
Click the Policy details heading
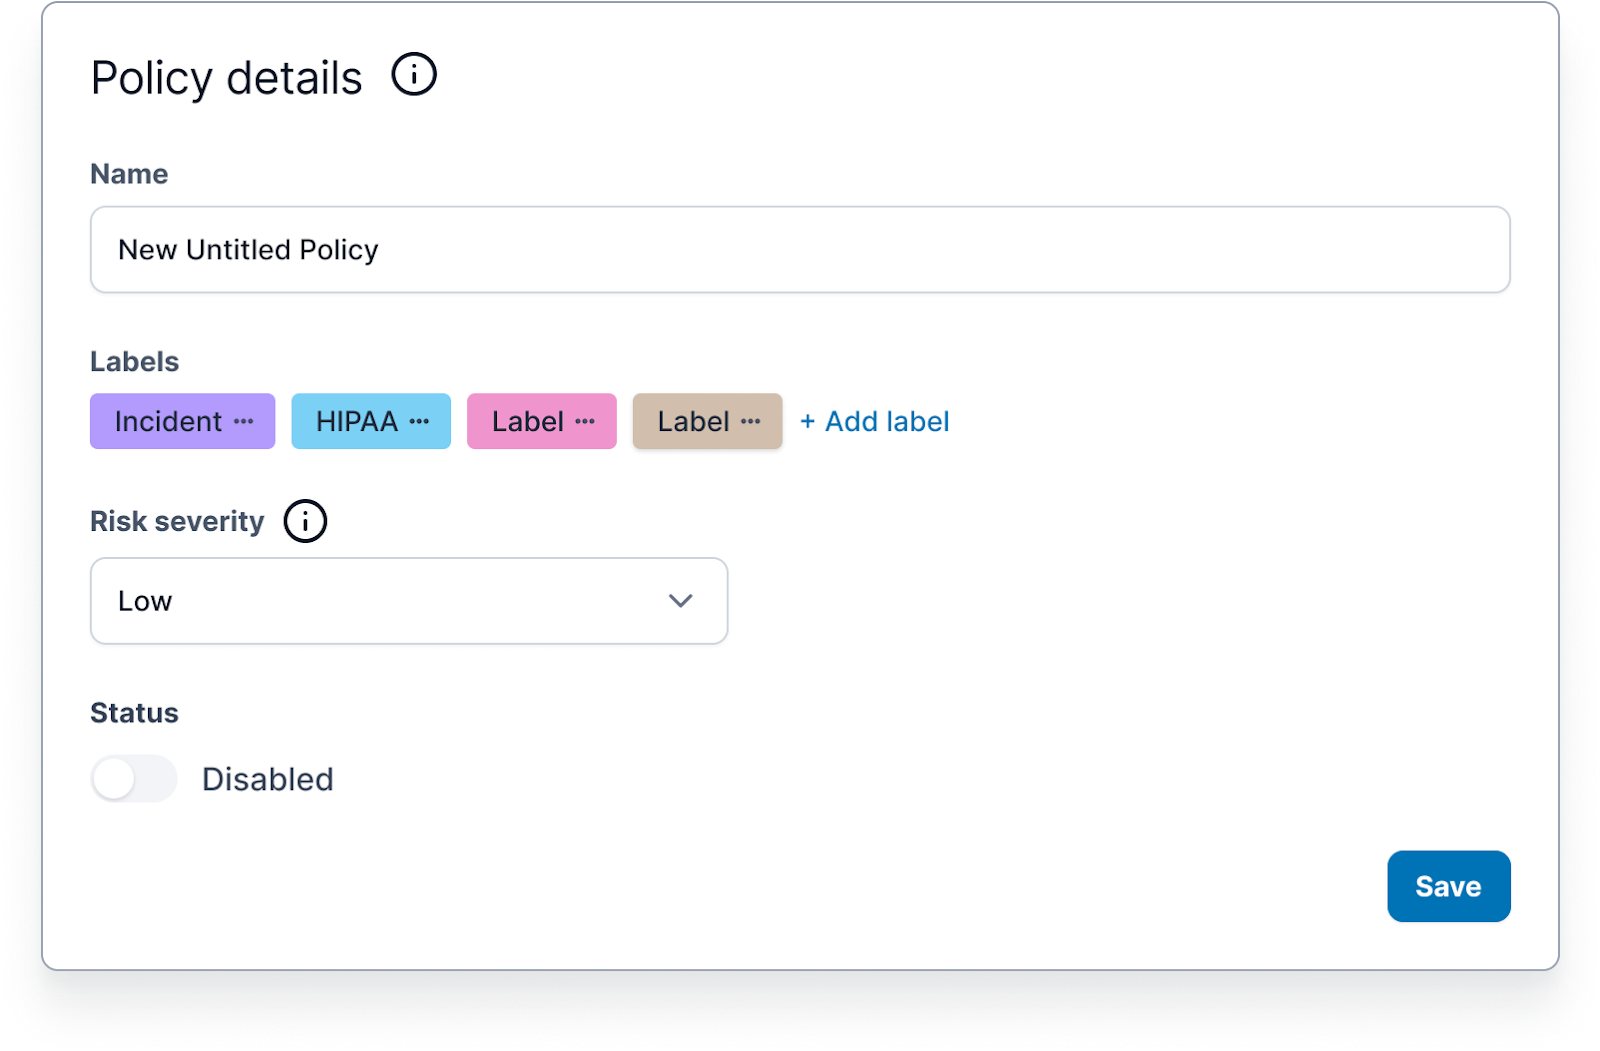pyautogui.click(x=227, y=78)
